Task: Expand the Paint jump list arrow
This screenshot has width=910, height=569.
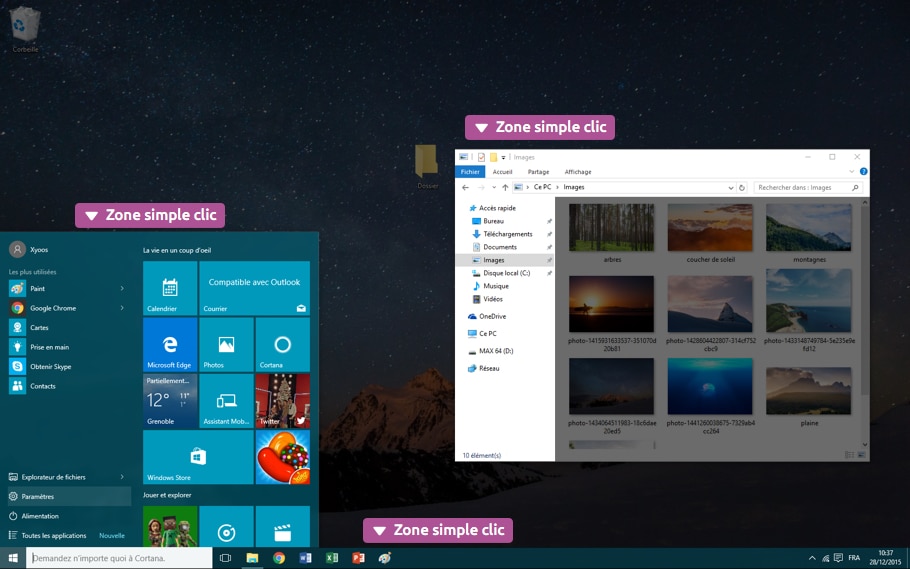Action: point(122,289)
